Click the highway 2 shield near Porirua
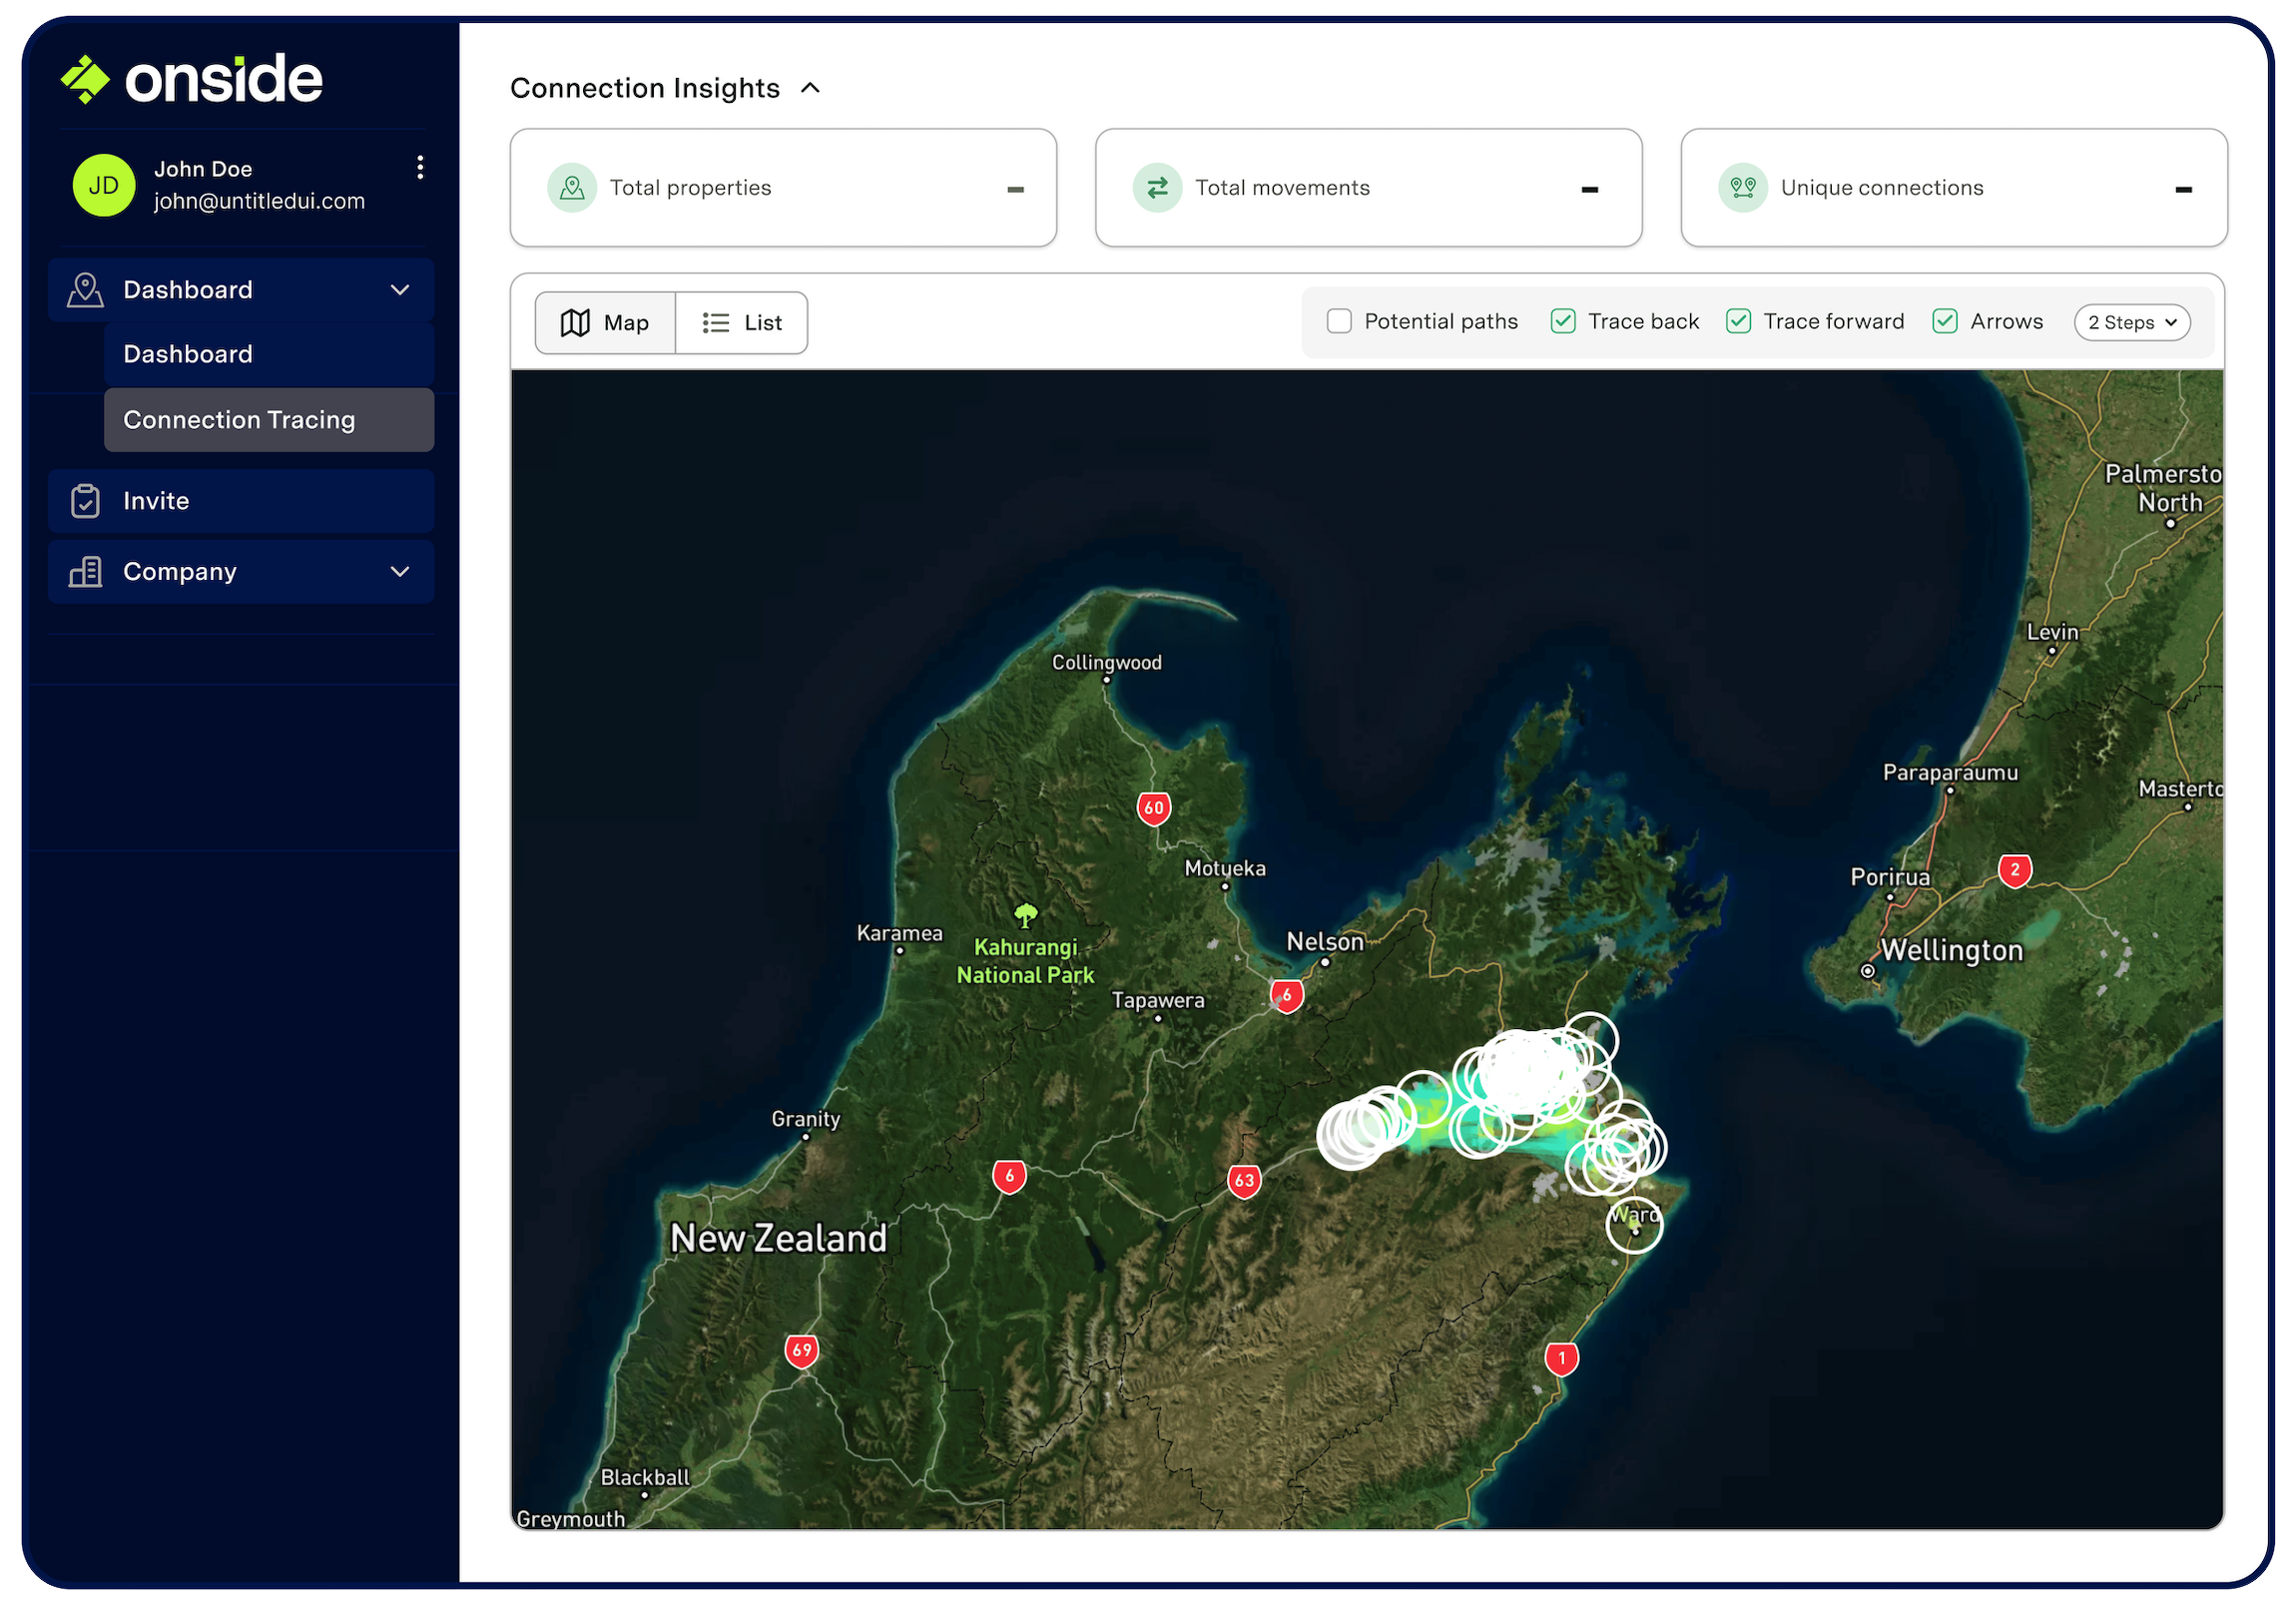 (2015, 871)
